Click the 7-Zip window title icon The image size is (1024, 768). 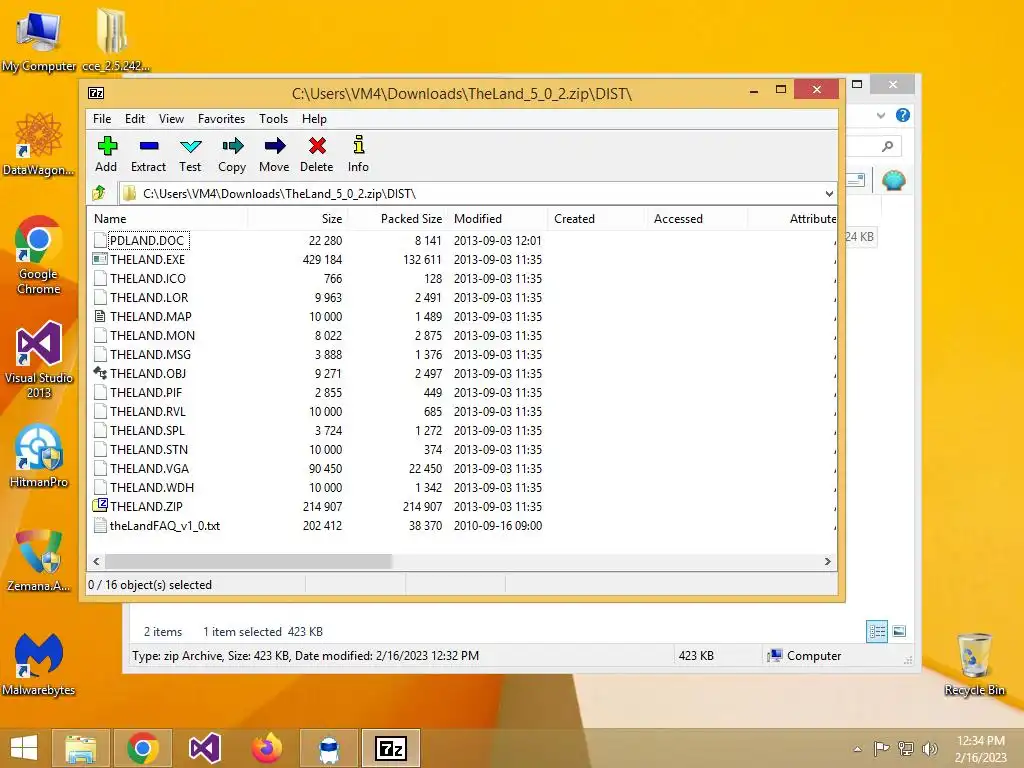coord(96,93)
